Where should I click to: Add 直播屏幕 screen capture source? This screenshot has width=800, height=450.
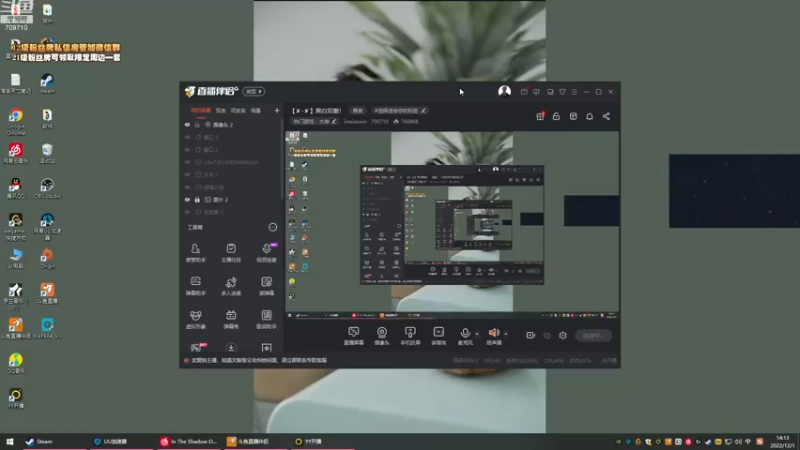pyautogui.click(x=354, y=336)
